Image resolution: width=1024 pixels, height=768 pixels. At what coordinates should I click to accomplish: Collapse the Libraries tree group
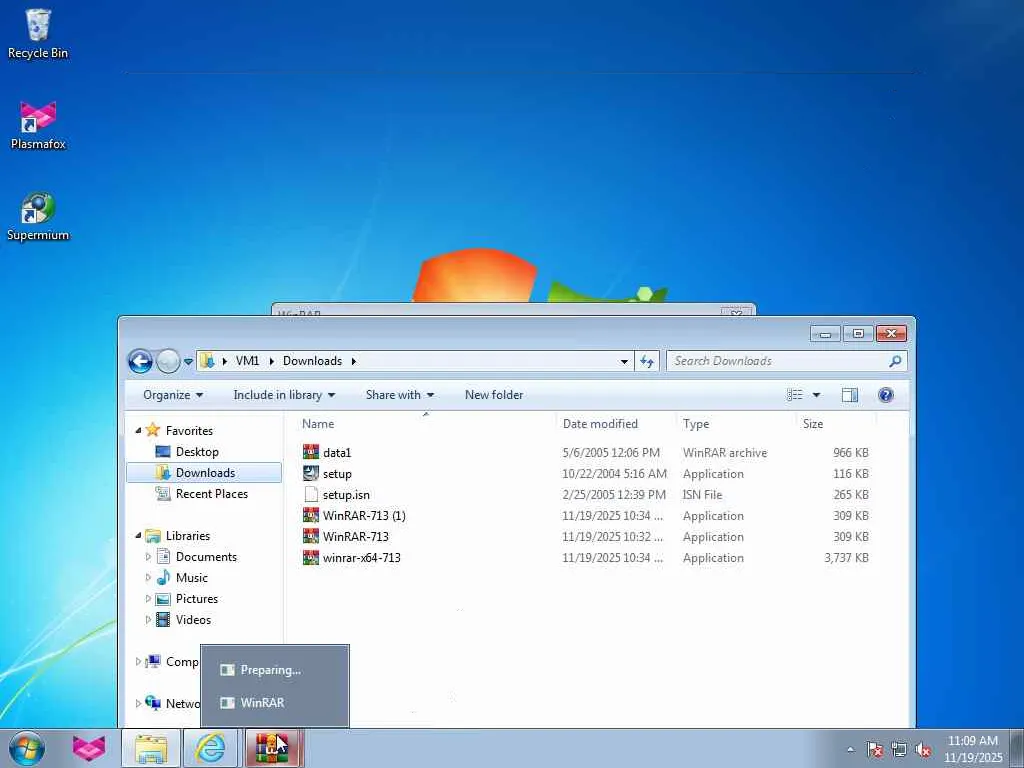(138, 536)
